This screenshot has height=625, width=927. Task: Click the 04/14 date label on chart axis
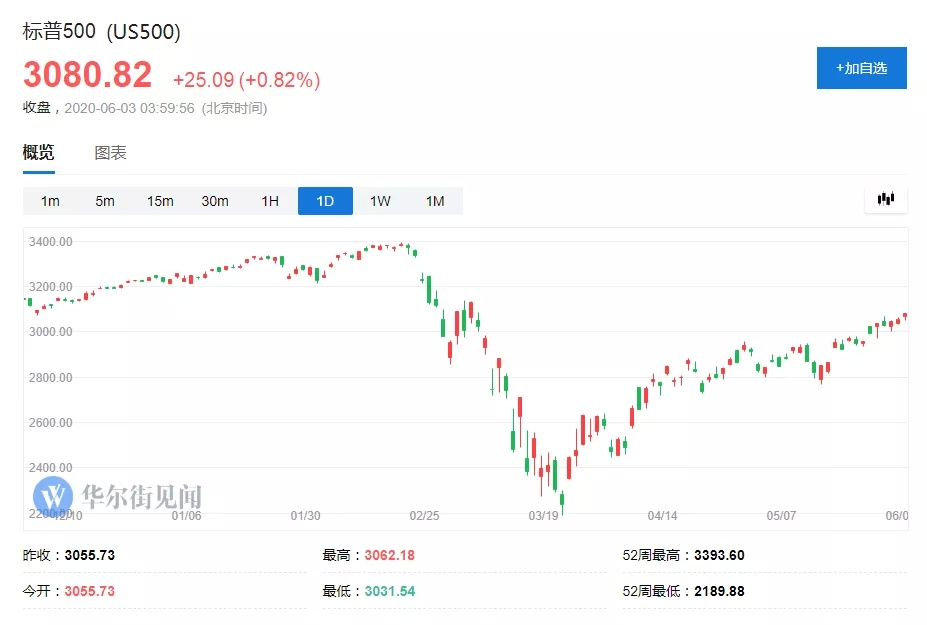pyautogui.click(x=662, y=516)
